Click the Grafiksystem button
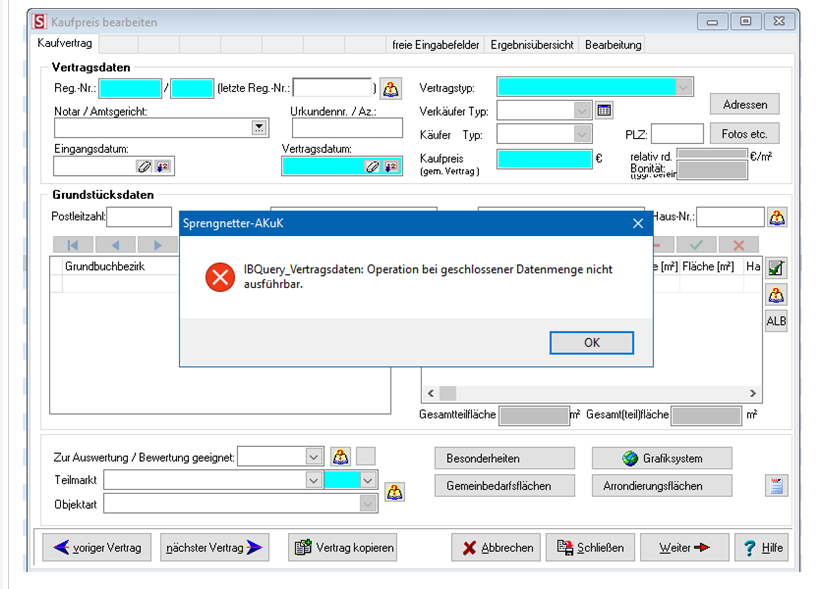This screenshot has height=589, width=825. point(662,459)
